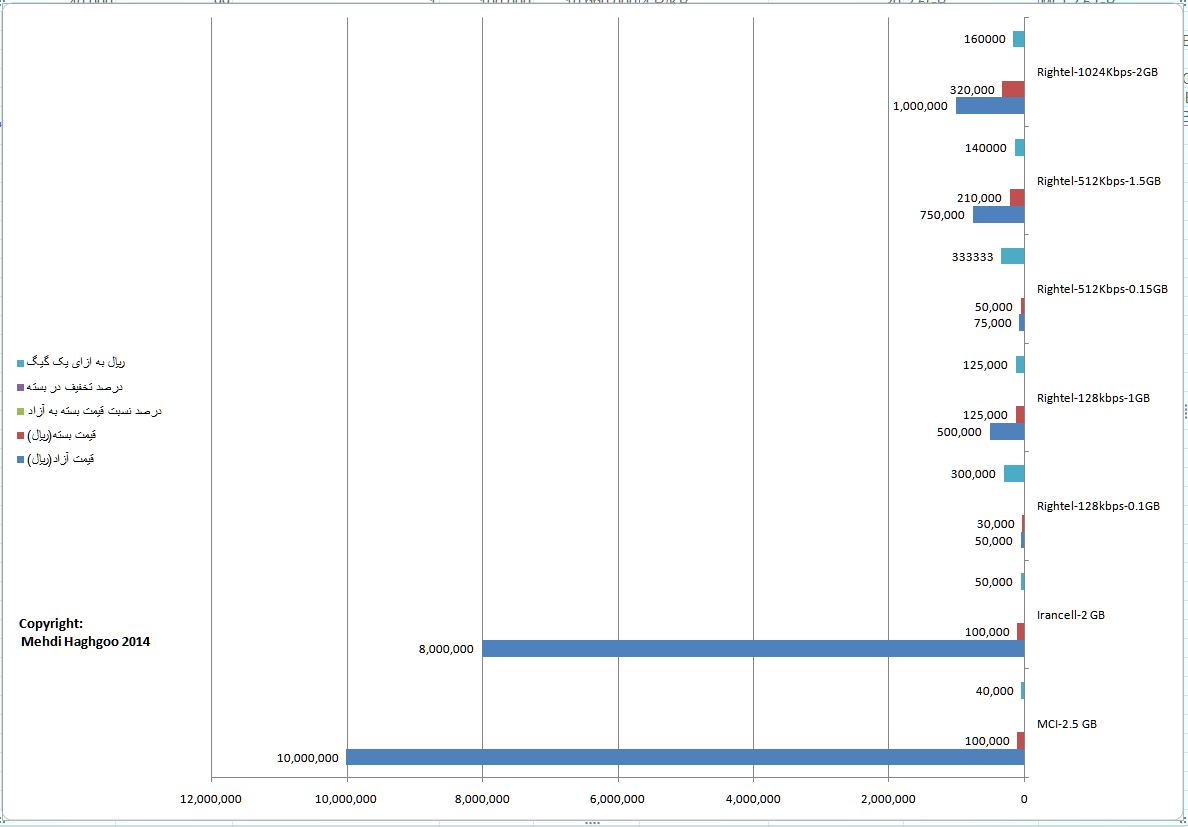
Task: Select the 8,000,000 blue bar for Irancell
Action: pyautogui.click(x=752, y=648)
